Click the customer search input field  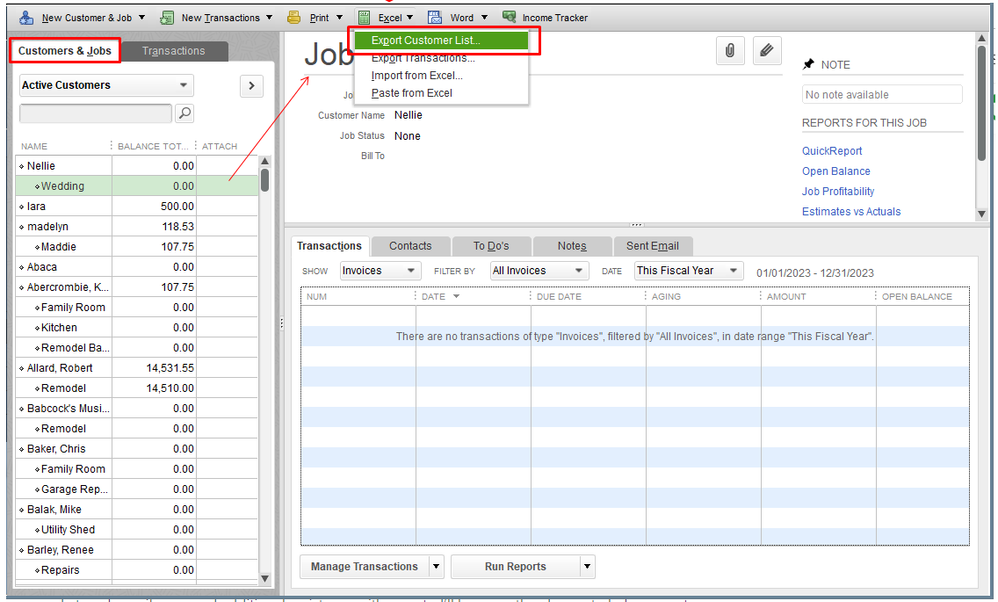95,113
